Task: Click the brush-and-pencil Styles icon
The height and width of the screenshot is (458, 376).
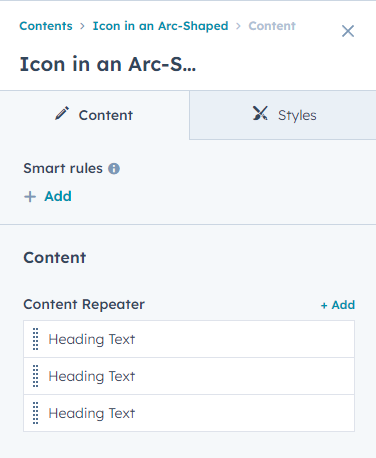Action: (x=260, y=113)
